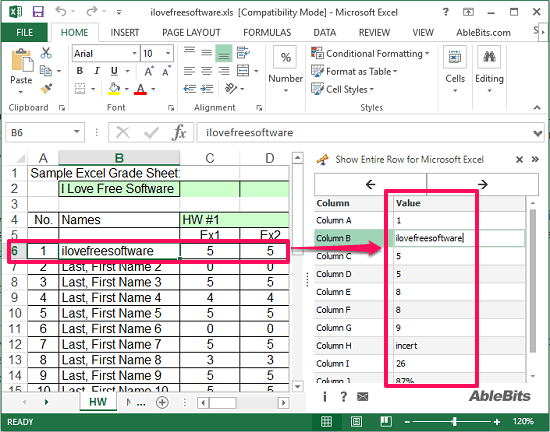Apply the yellow Fill Color bucket
Image resolution: width=550 pixels, height=432 pixels.
pos(114,89)
